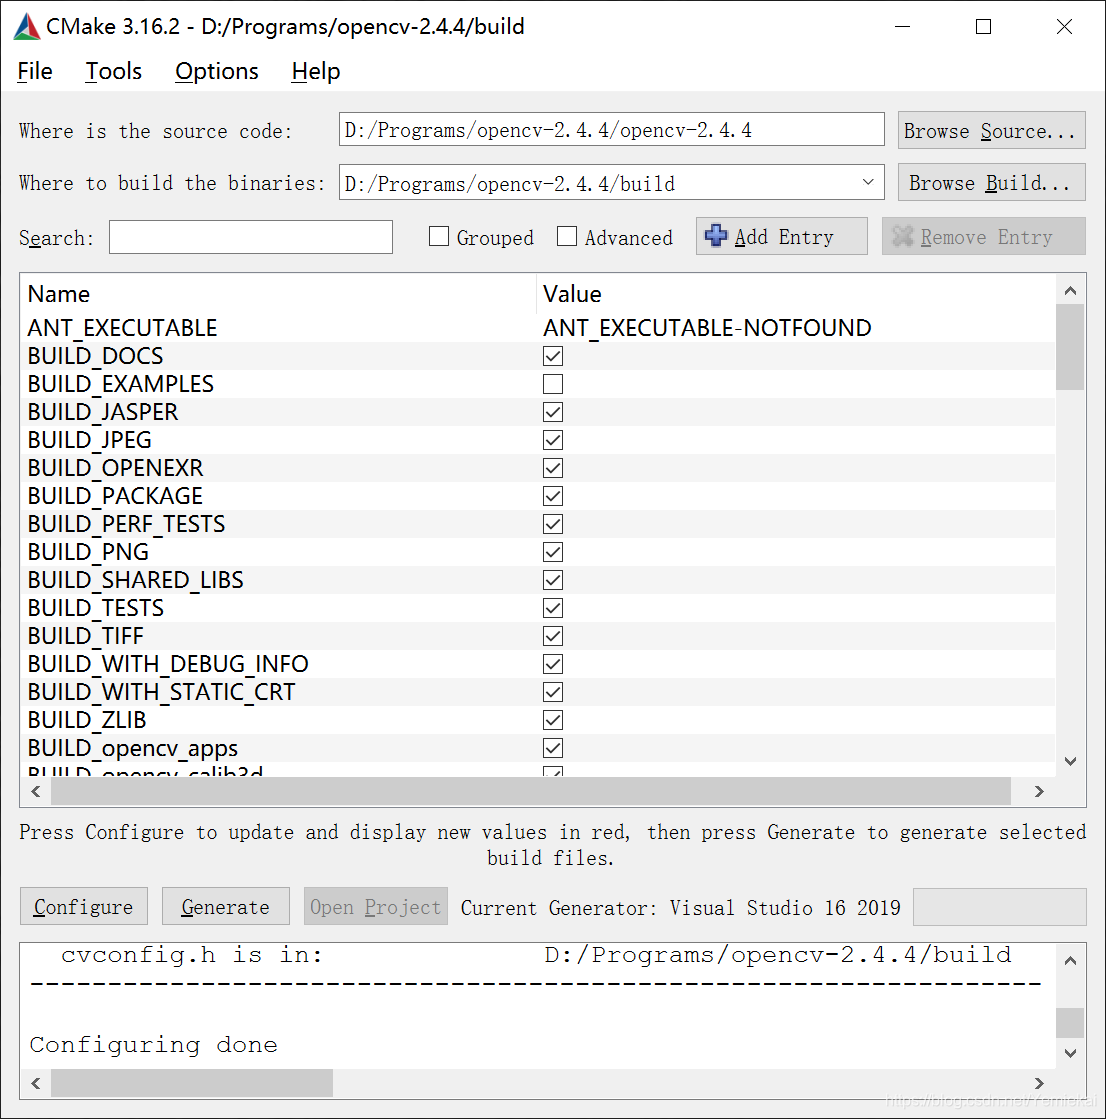Click the CMake logo in the title bar
Screen dimensions: 1106x1119
tap(27, 26)
